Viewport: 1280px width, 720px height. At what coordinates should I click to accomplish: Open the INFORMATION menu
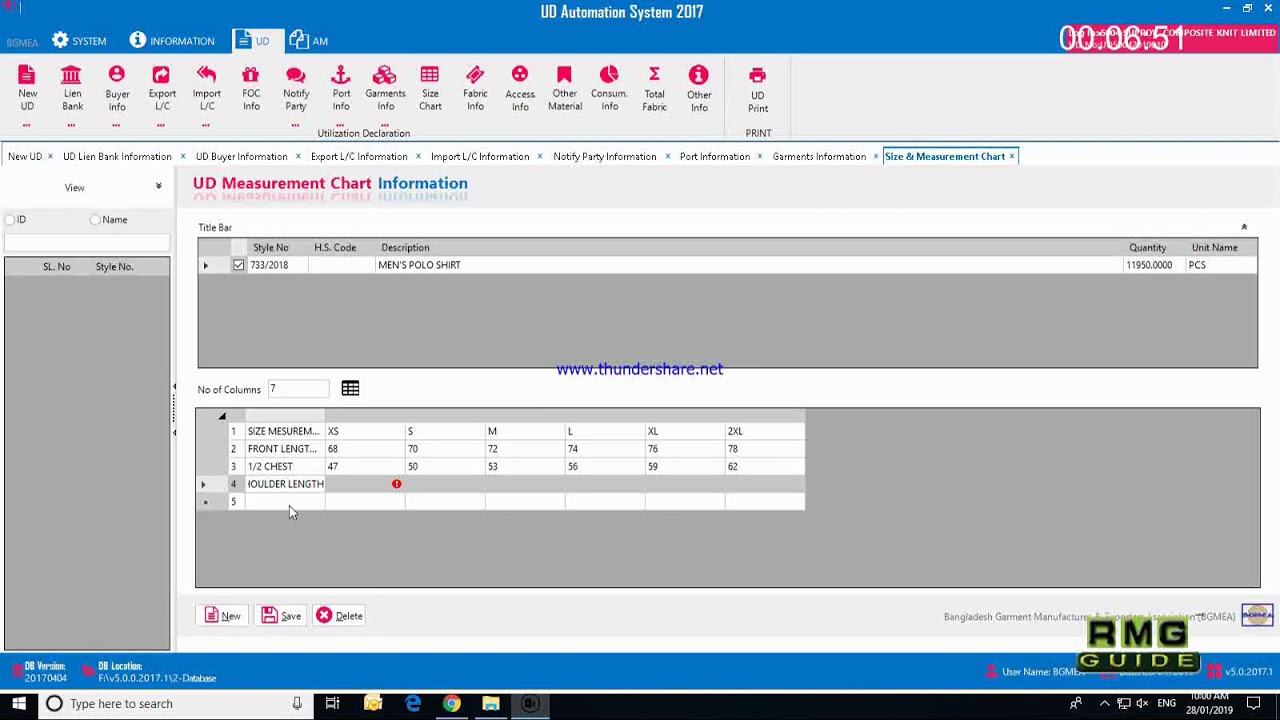(172, 41)
